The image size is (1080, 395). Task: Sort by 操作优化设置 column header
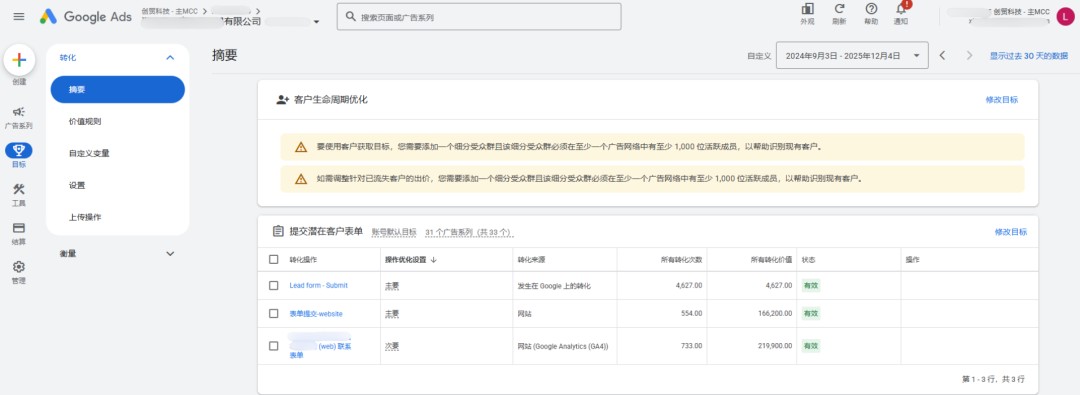406,260
